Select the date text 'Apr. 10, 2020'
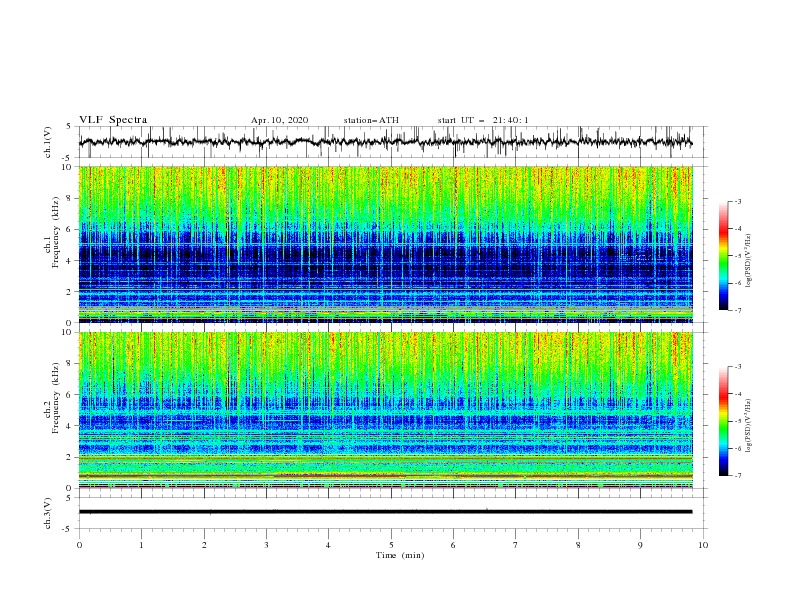 pos(279,120)
